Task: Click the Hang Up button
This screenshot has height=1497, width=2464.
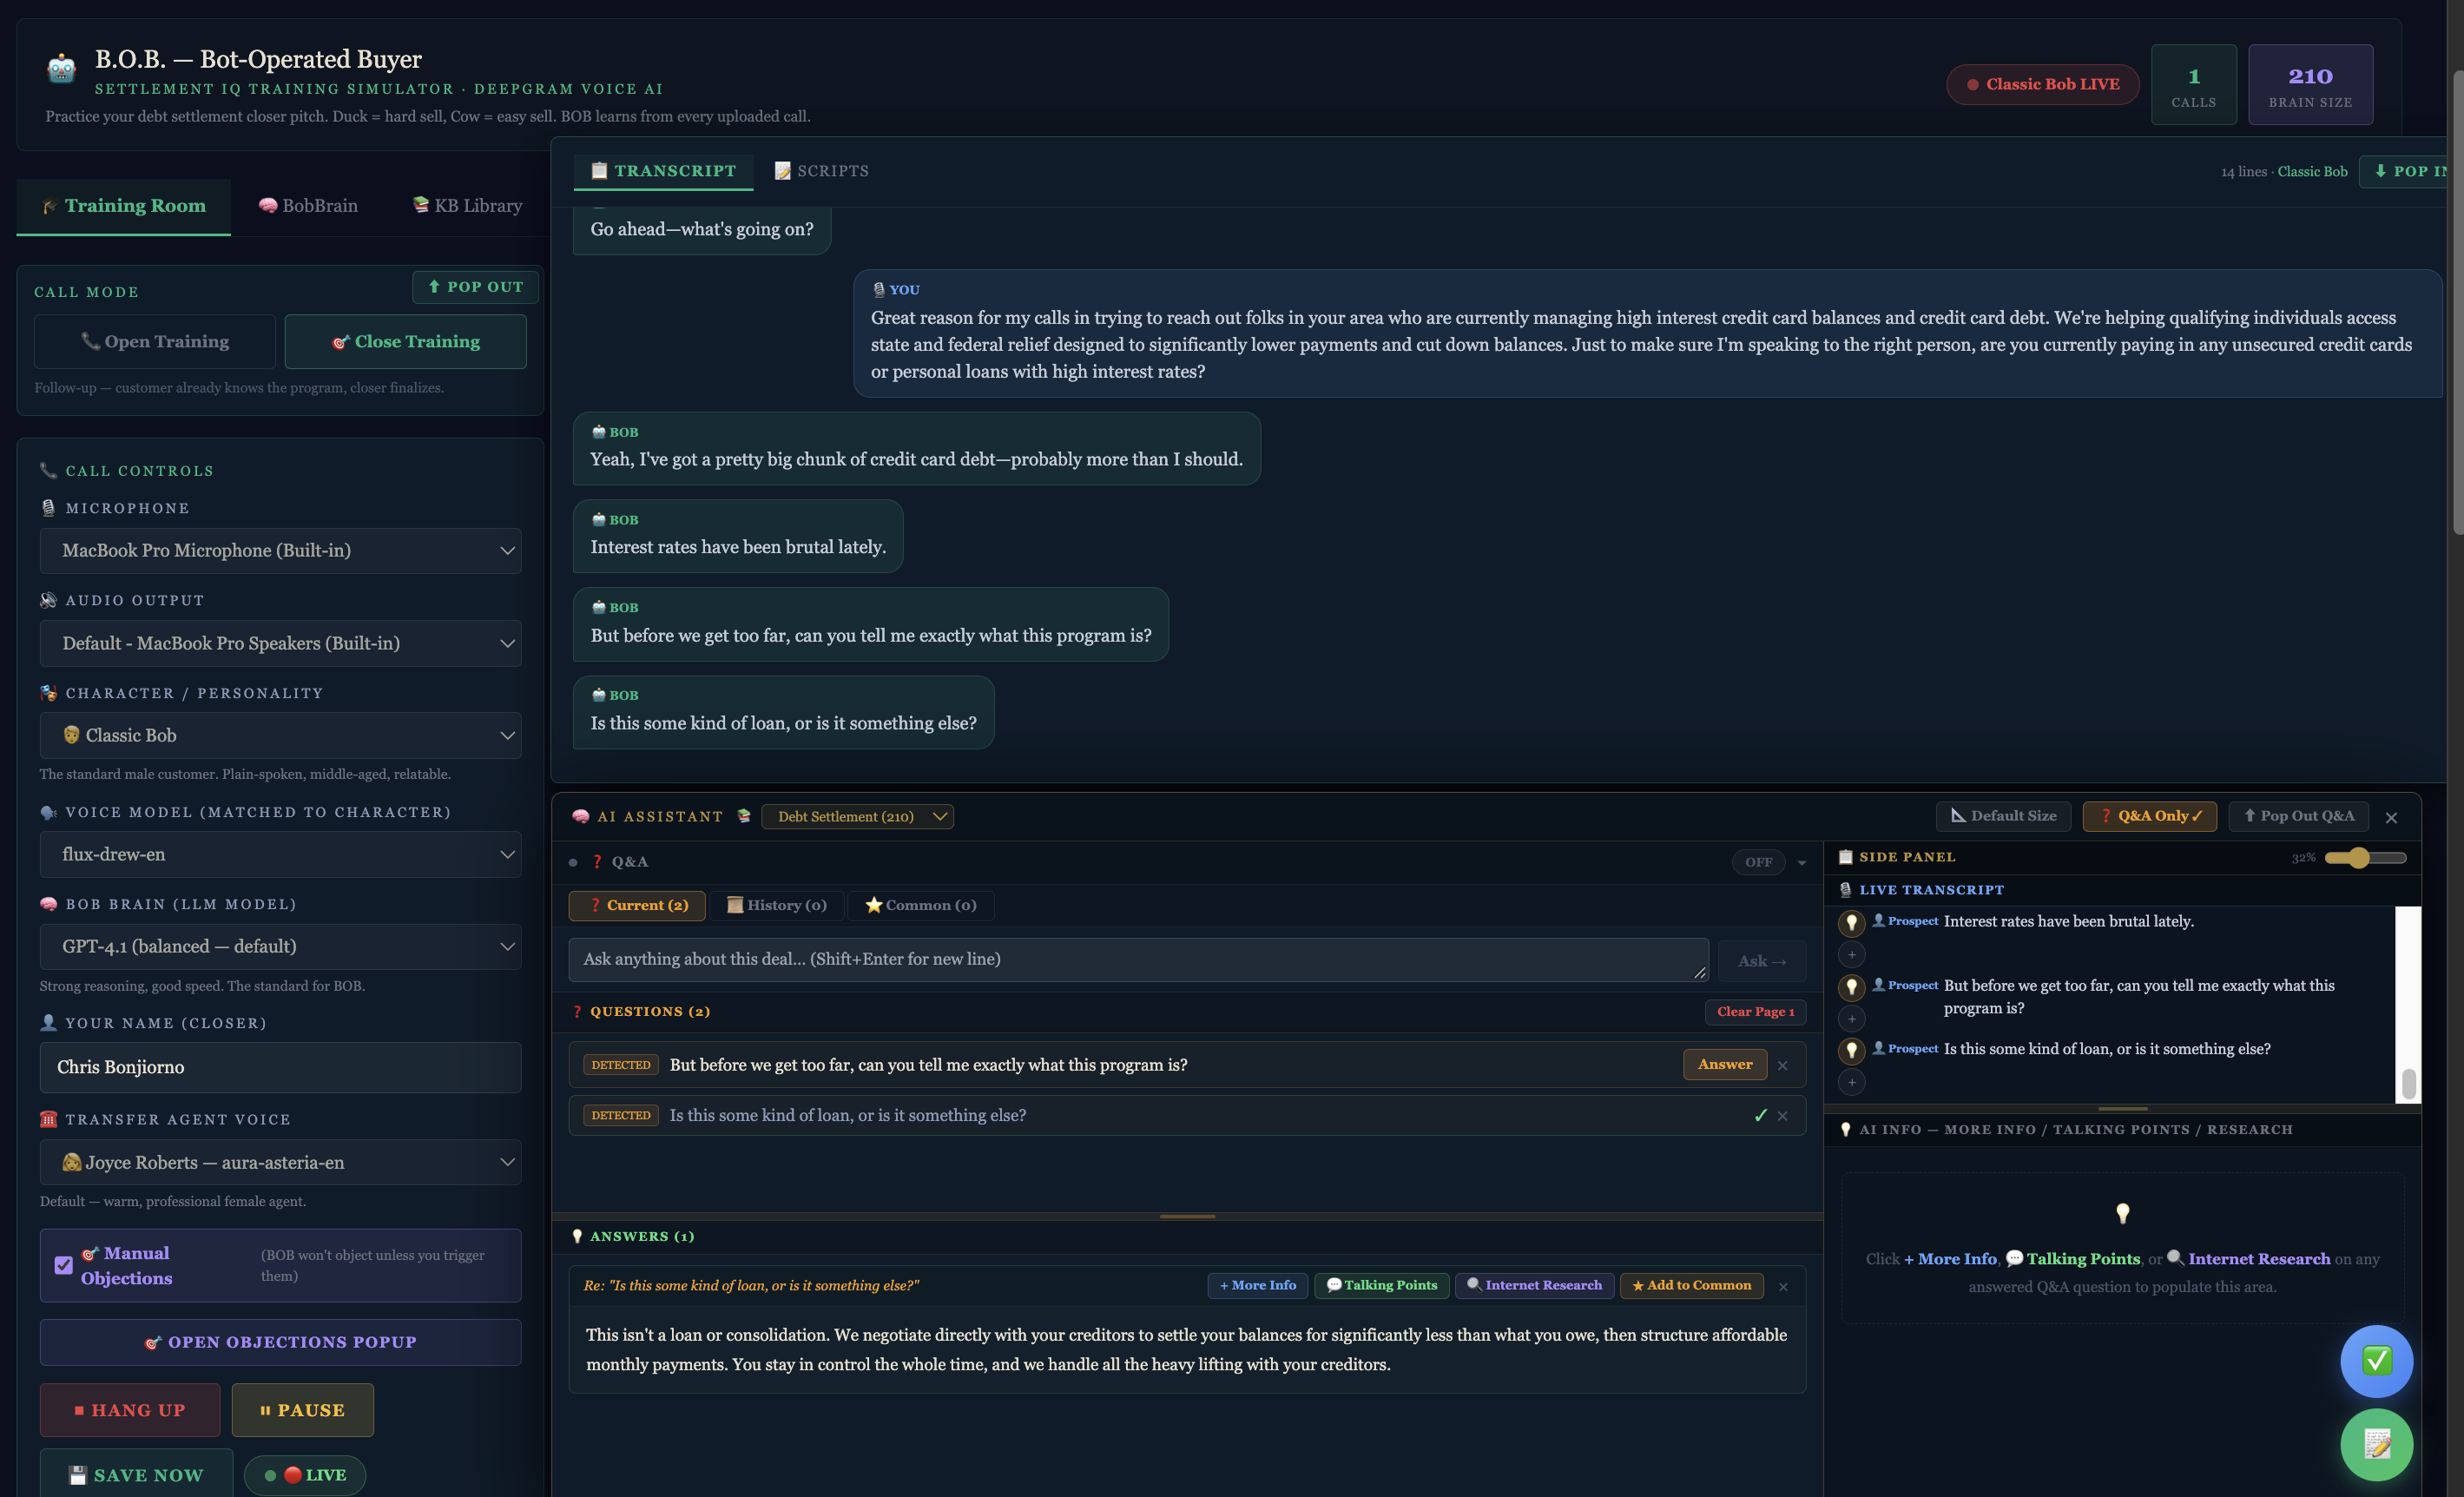Action: [130, 1410]
